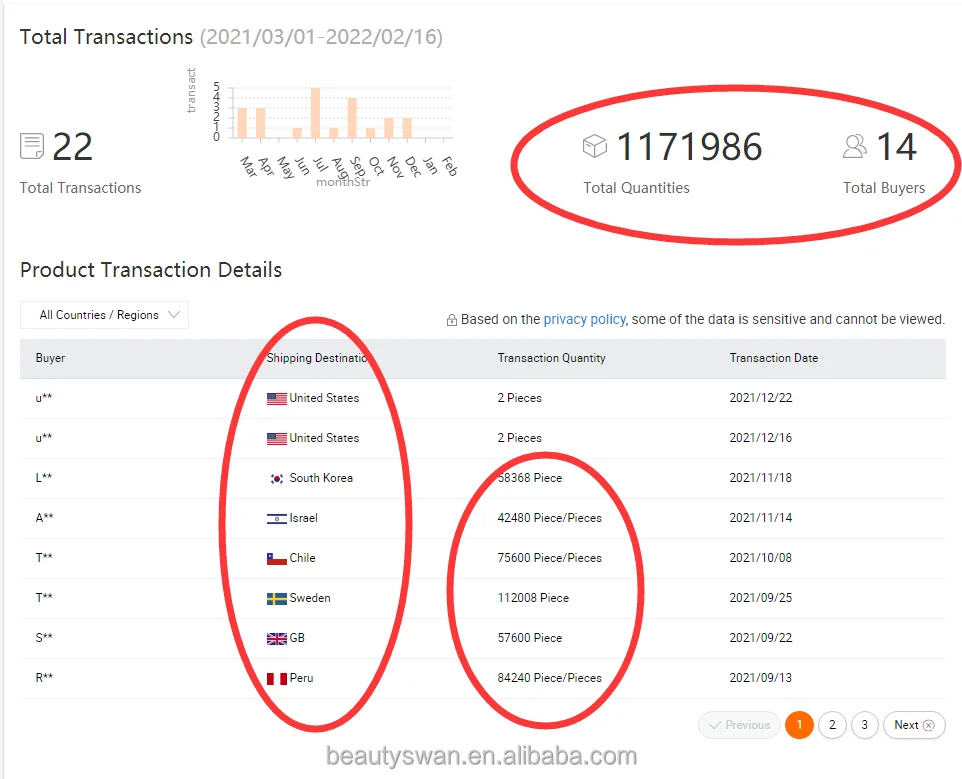The image size is (962, 779).
Task: Click the Total Buyers people icon
Action: coord(855,147)
